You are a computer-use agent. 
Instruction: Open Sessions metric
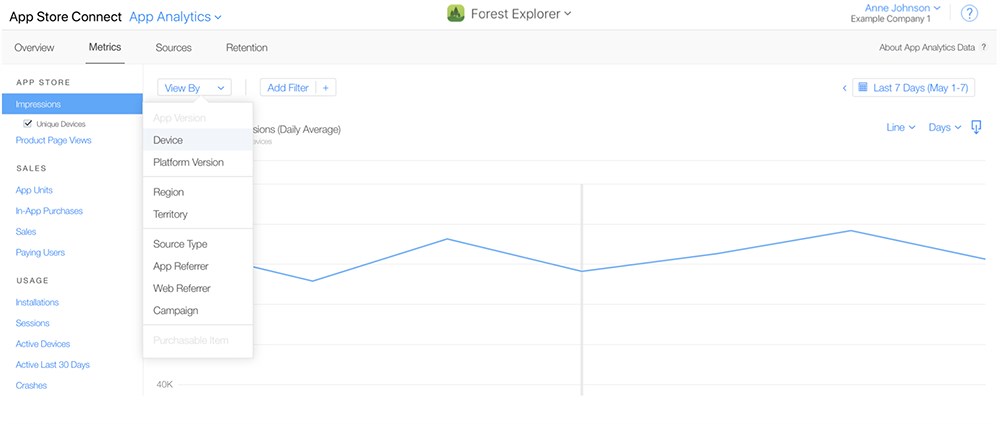(x=33, y=323)
